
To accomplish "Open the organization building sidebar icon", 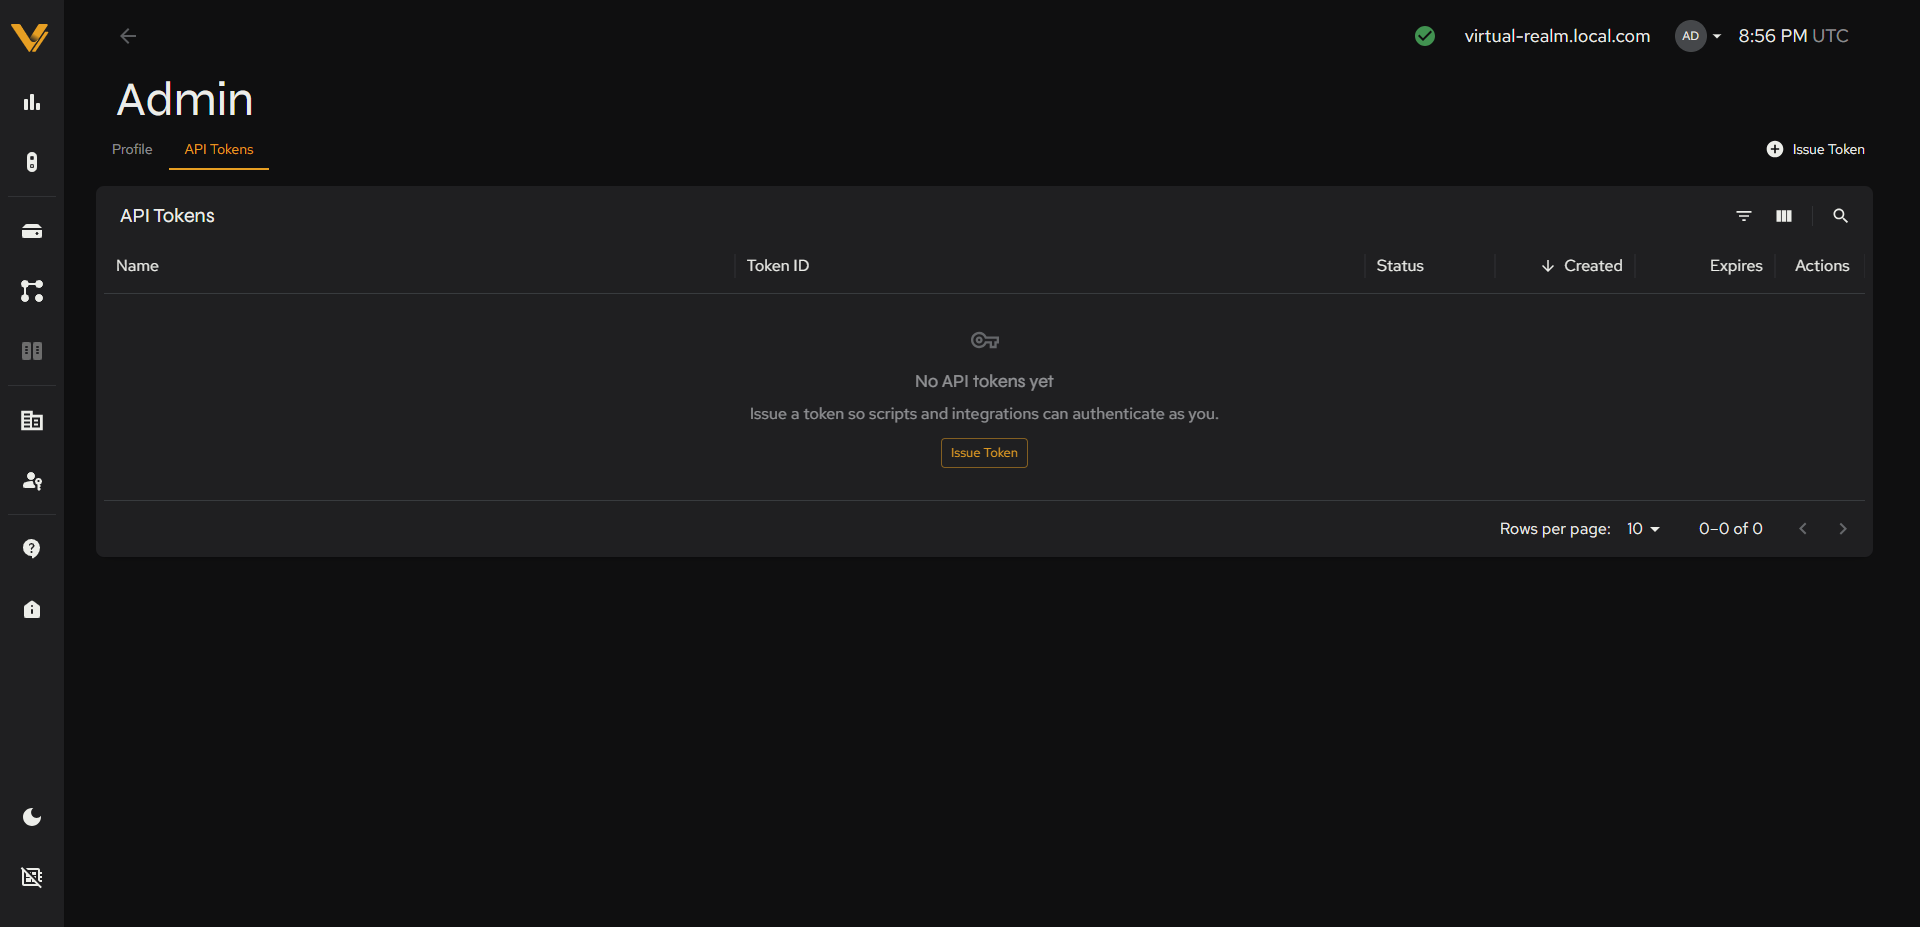I will click(32, 421).
